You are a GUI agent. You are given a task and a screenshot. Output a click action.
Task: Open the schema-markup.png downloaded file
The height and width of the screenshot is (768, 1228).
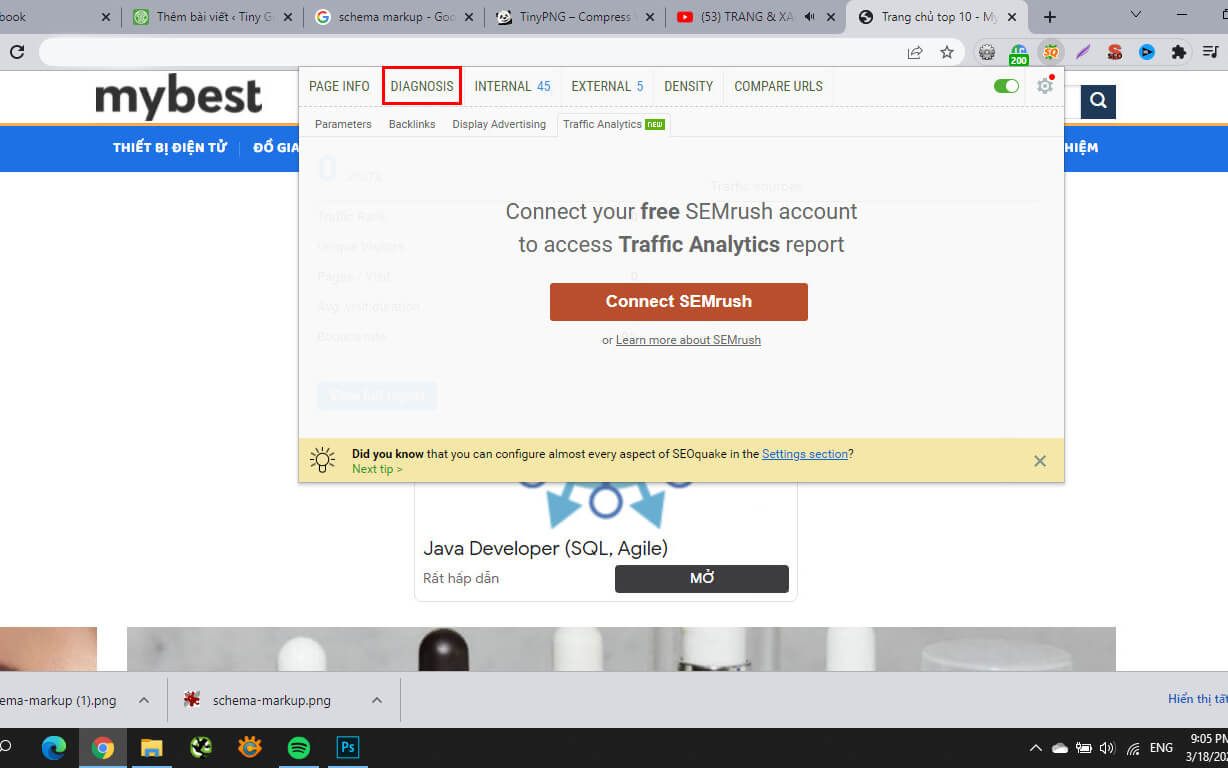pyautogui.click(x=271, y=700)
